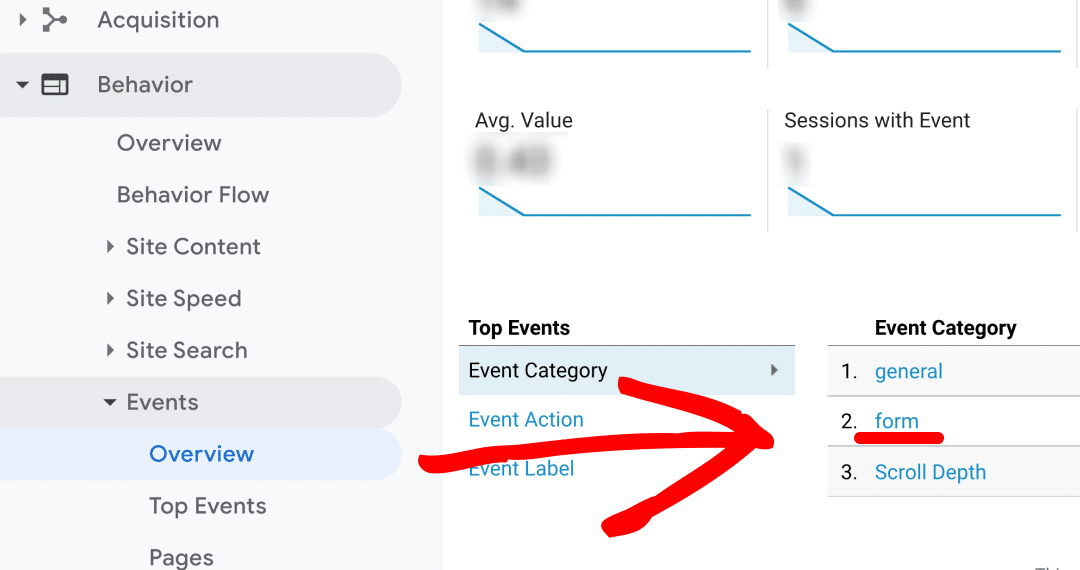Open Events Pages report
1080x570 pixels.
(181, 557)
